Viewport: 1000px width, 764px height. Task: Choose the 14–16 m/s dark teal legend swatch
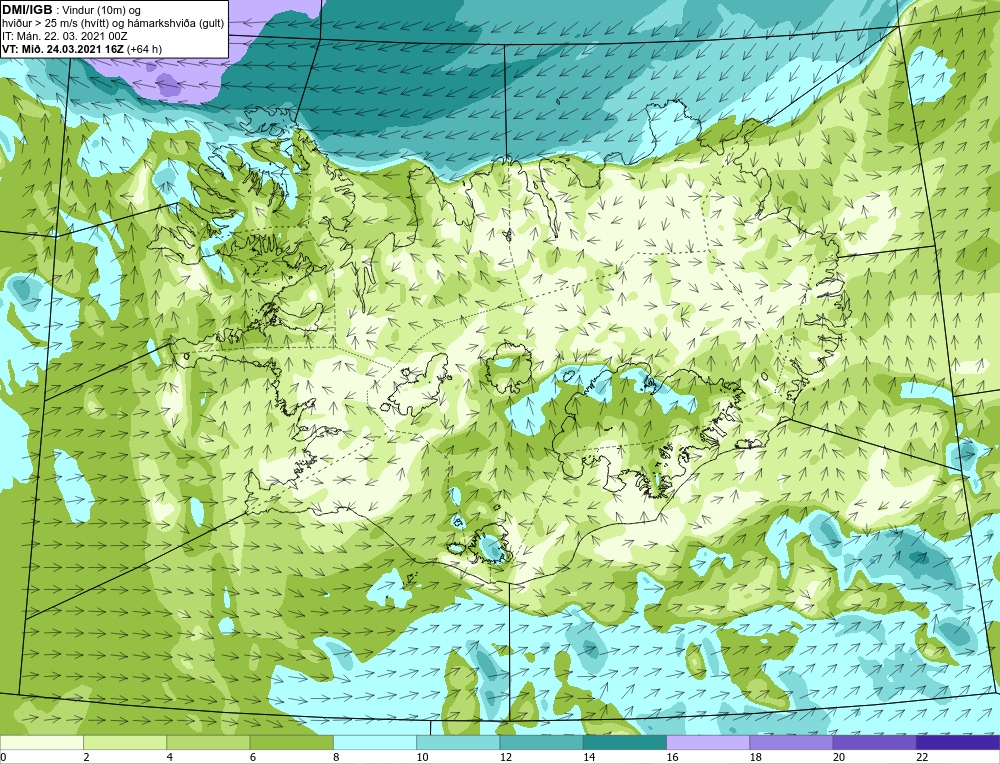624,742
